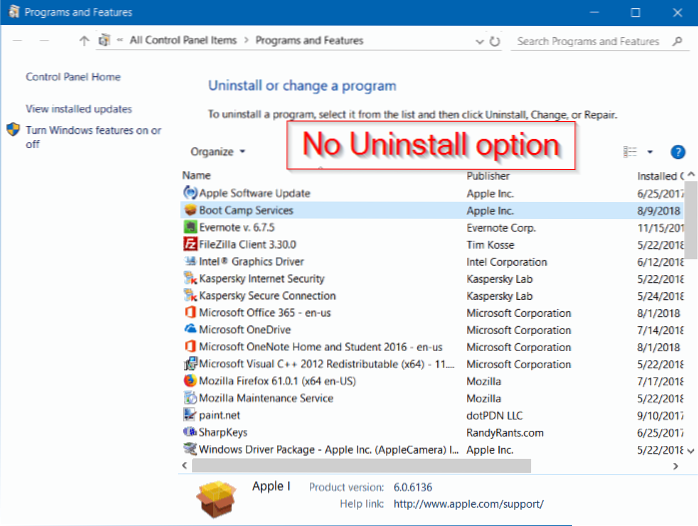The width and height of the screenshot is (698, 526).
Task: Open Control Panel Home link
Action: coord(73,77)
